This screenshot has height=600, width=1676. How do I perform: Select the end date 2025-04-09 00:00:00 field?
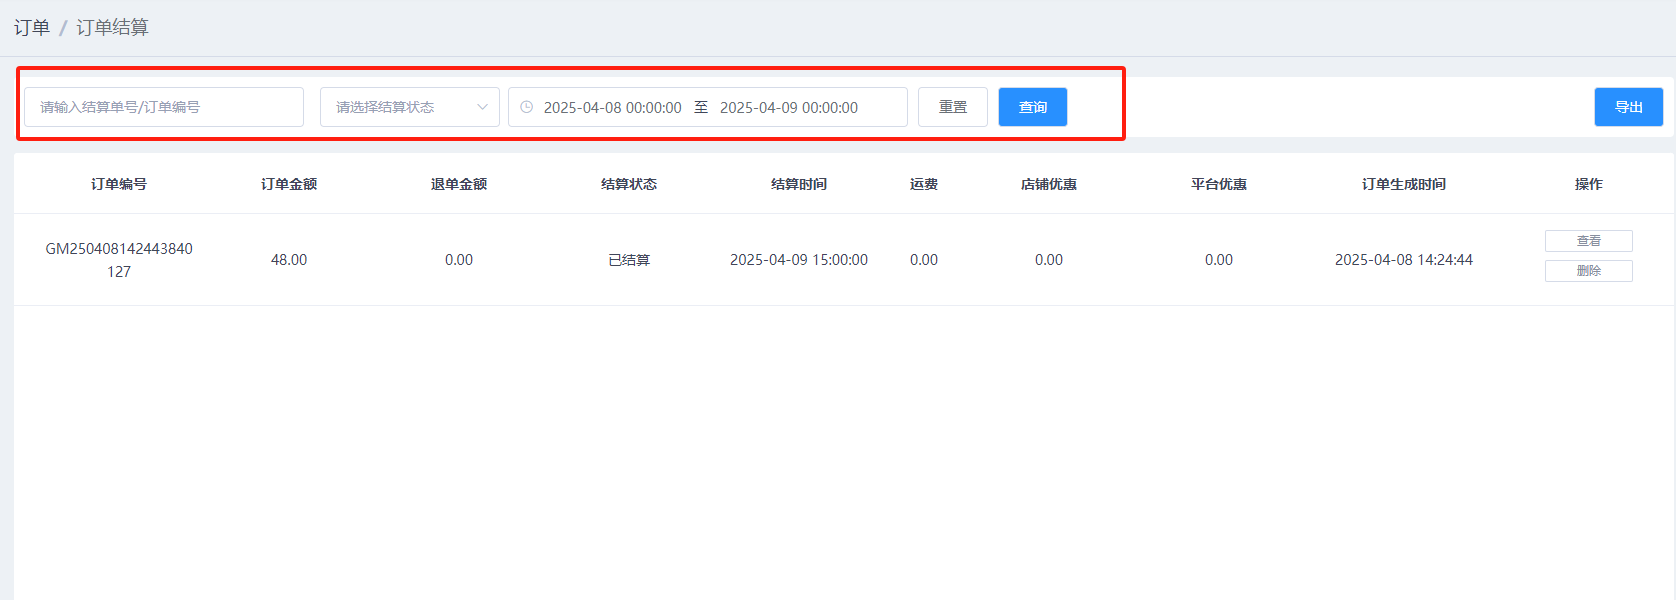[x=788, y=108]
